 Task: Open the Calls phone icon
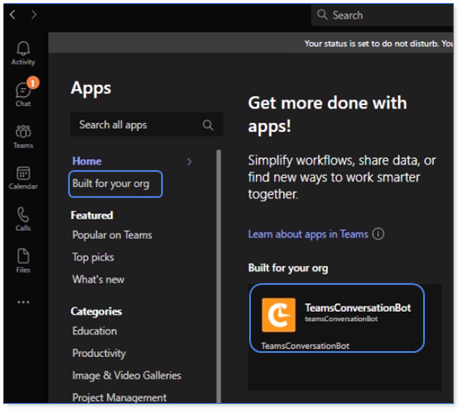tap(23, 219)
